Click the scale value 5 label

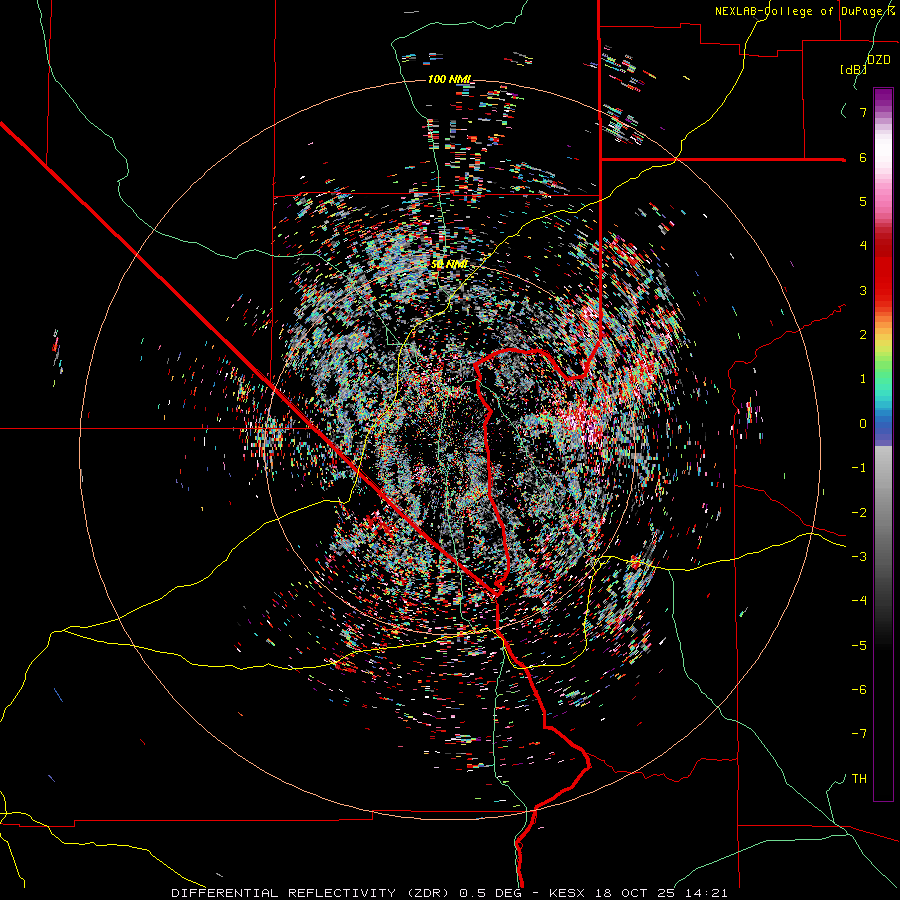(x=863, y=201)
